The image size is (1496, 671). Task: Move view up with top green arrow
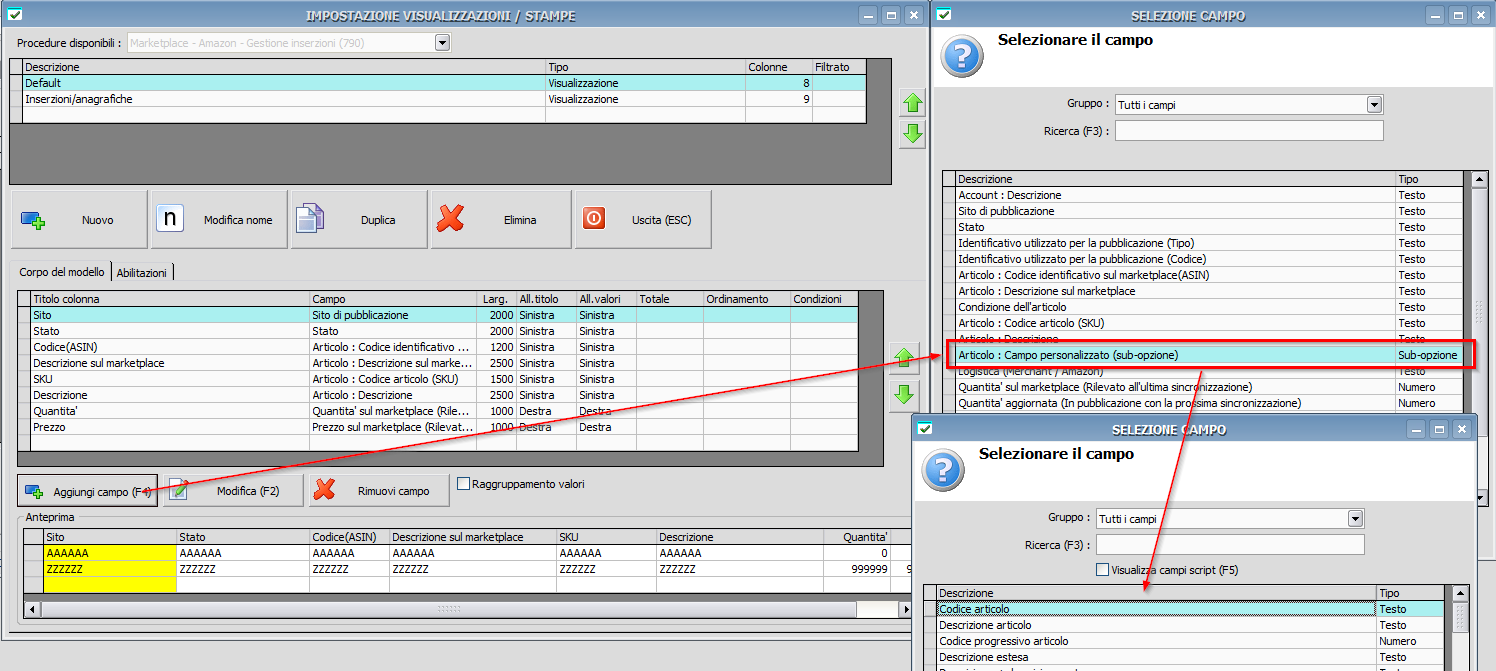[x=912, y=102]
